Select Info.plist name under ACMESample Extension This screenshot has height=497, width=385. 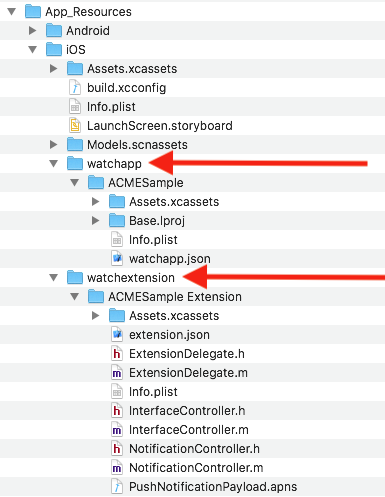coord(153,392)
